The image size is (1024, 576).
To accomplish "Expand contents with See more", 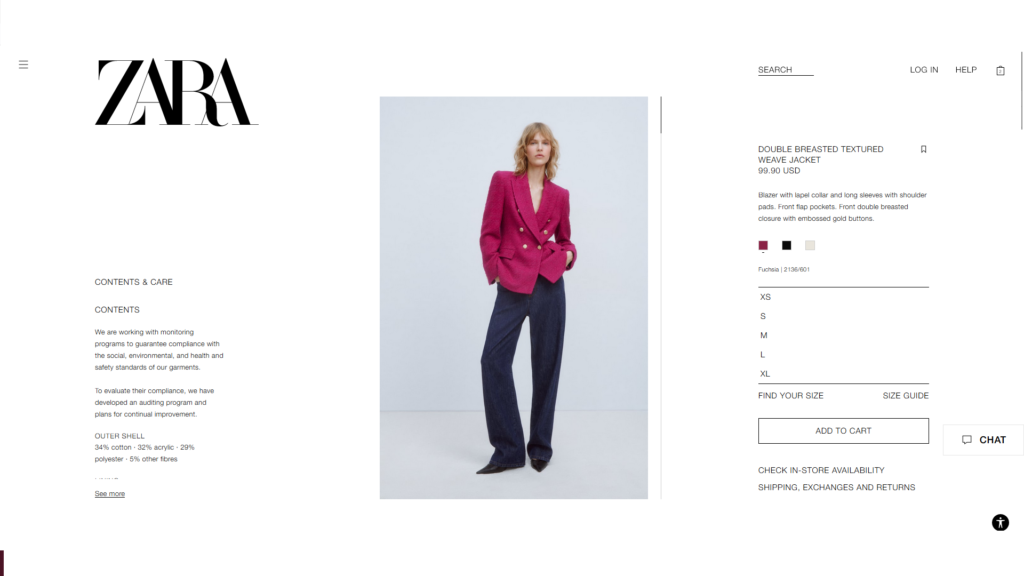I will pyautogui.click(x=110, y=494).
